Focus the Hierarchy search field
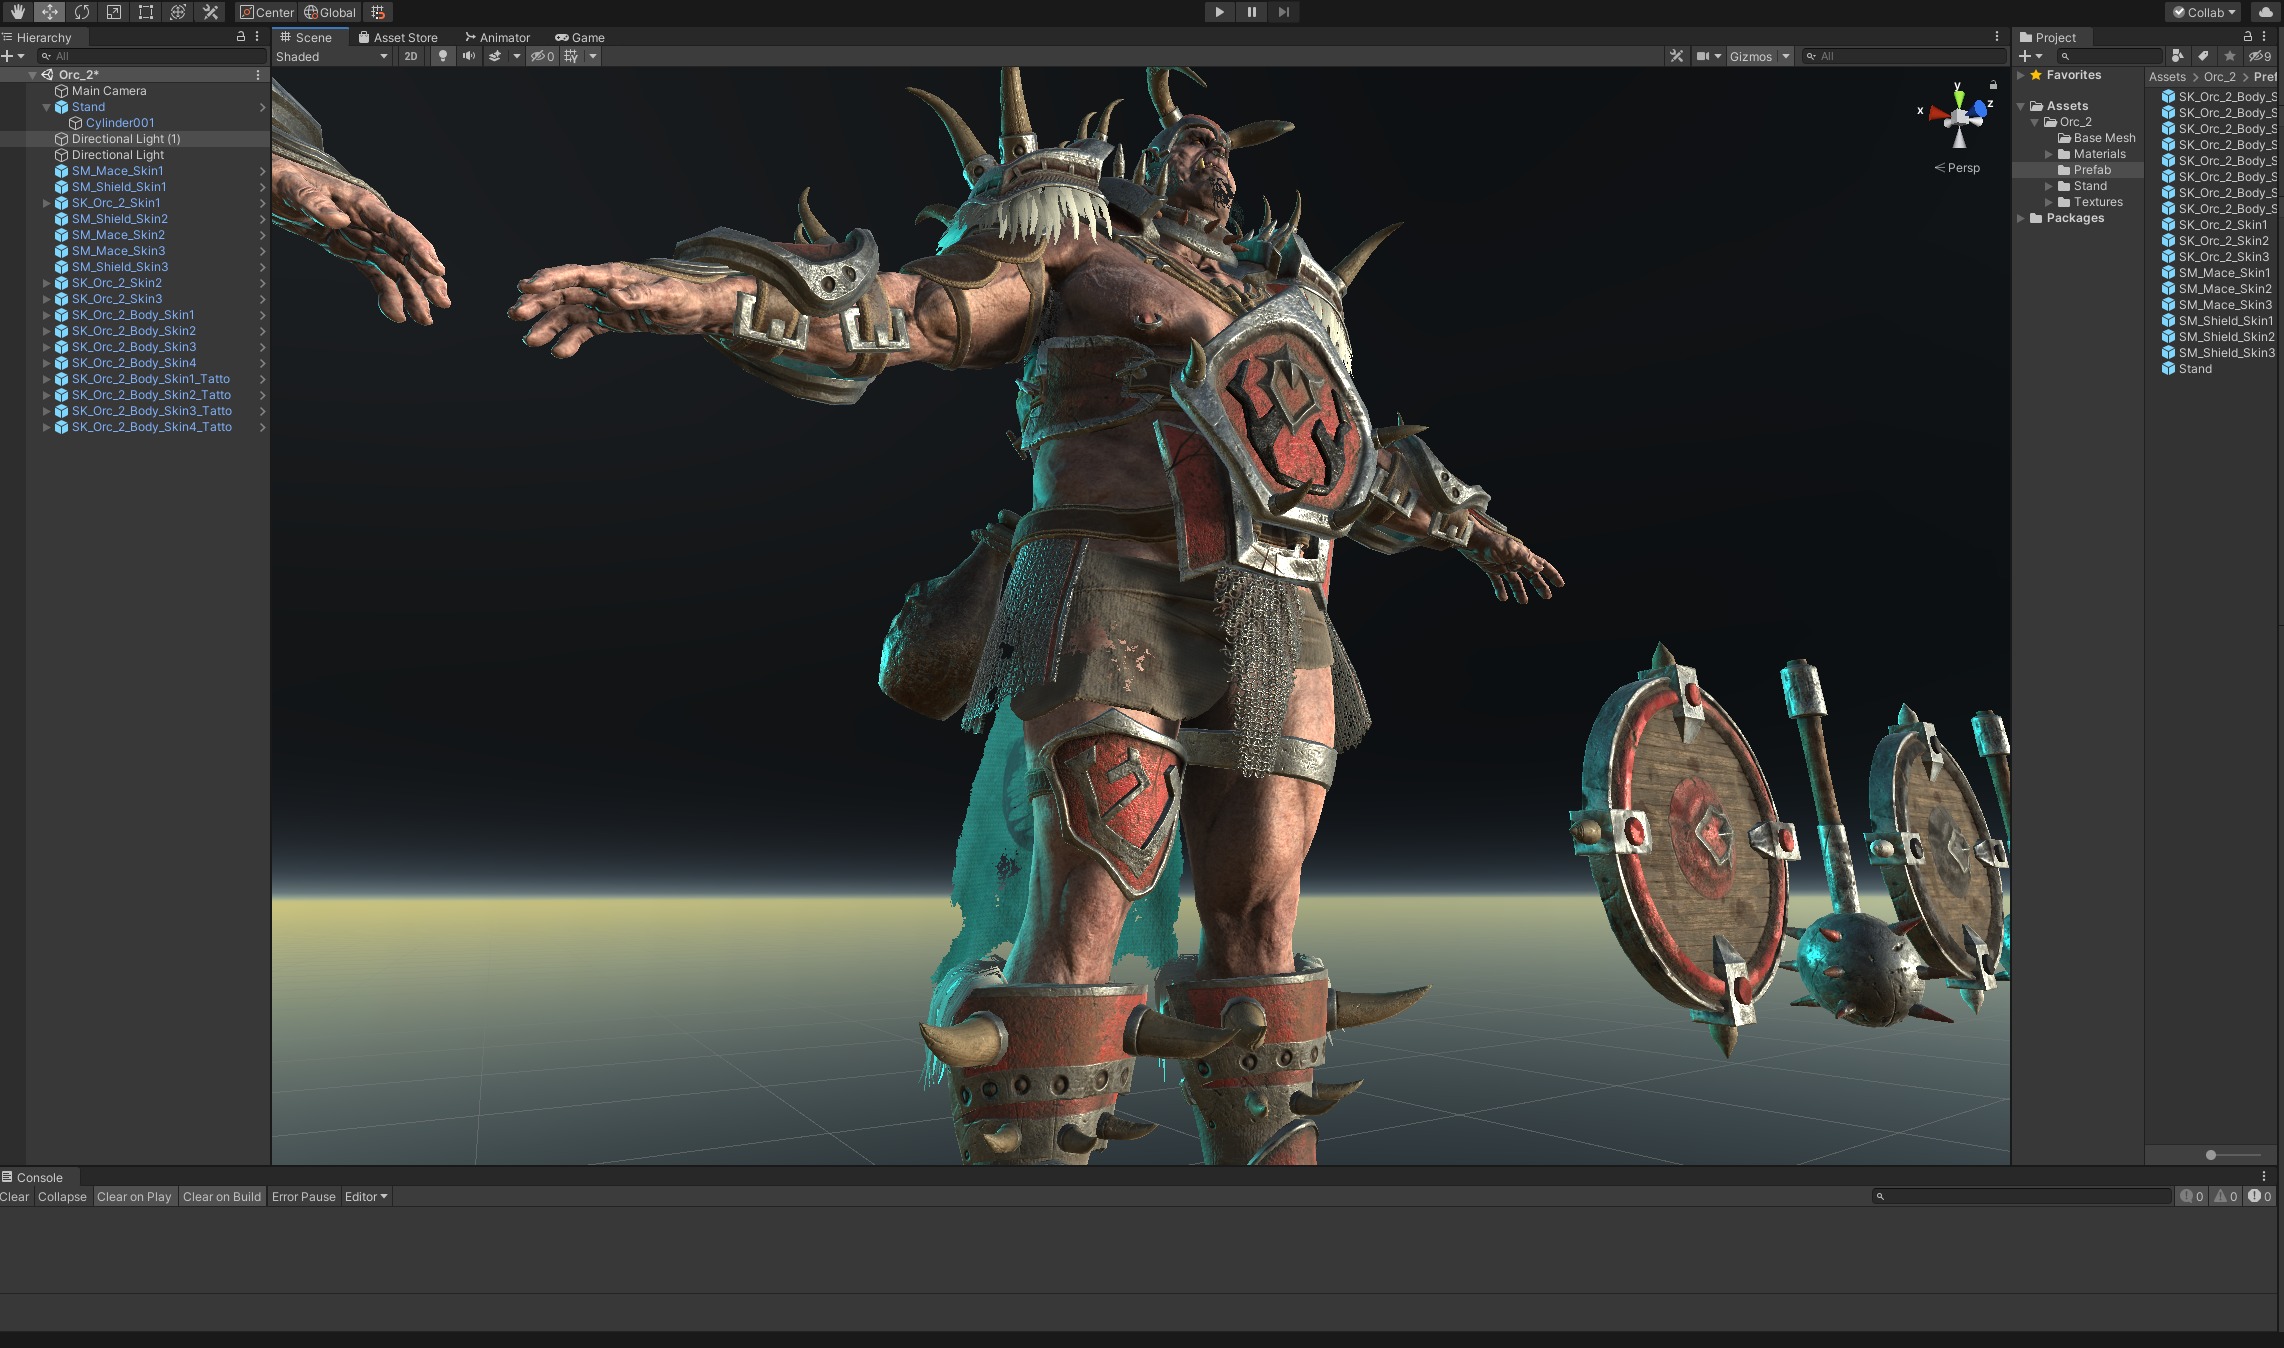This screenshot has height=1348, width=2284. coord(152,56)
